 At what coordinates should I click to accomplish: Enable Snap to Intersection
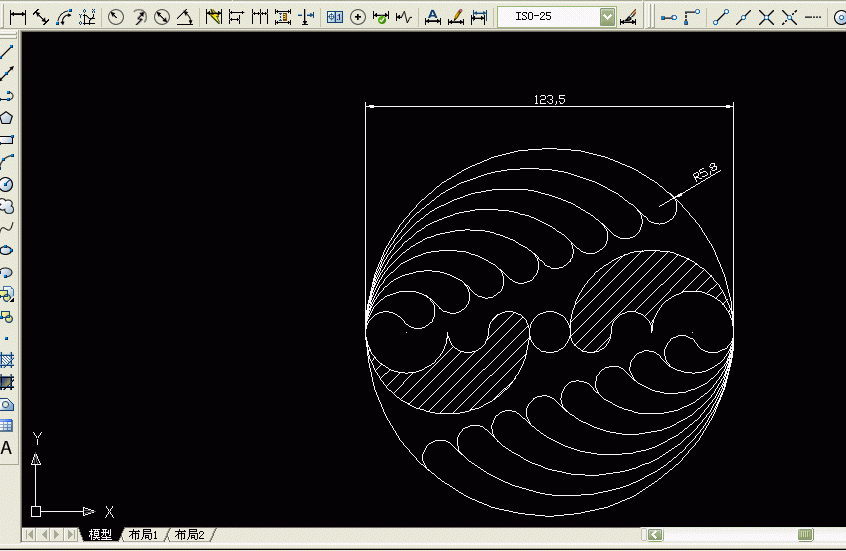pyautogui.click(x=766, y=17)
